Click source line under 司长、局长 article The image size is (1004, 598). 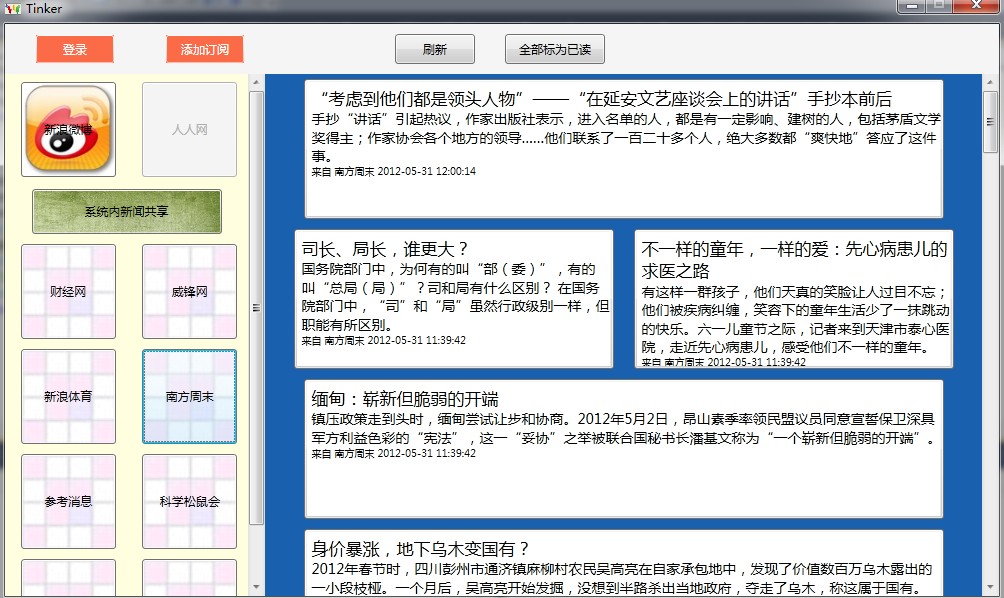click(x=384, y=341)
